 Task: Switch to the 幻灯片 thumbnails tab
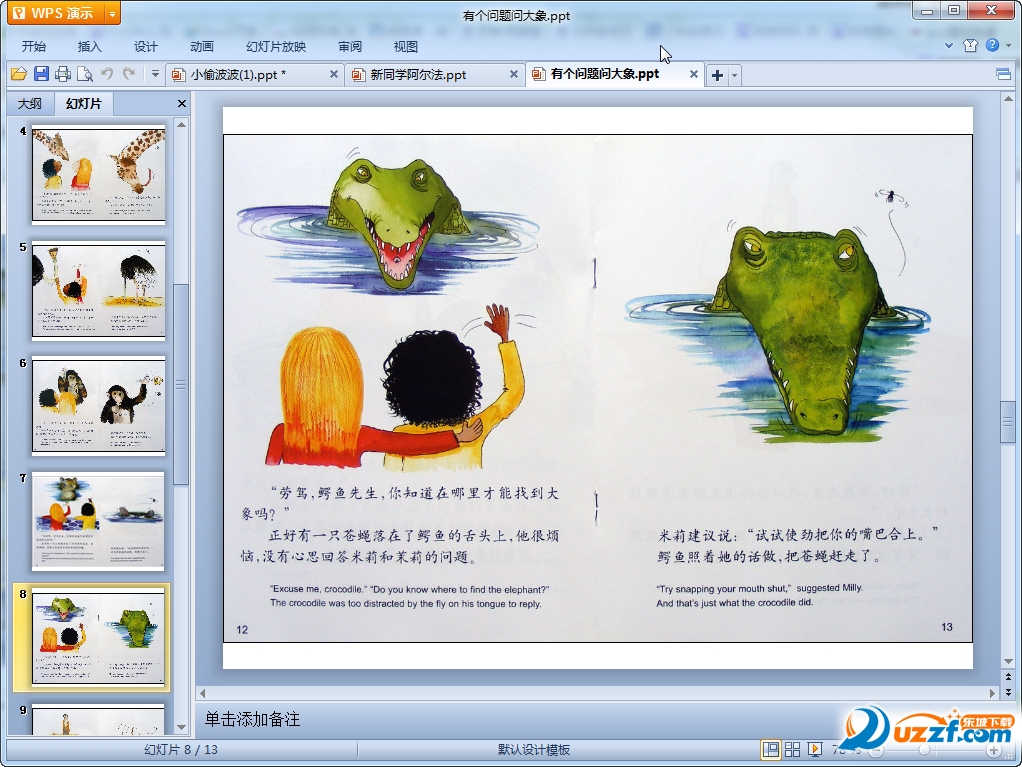coord(84,104)
